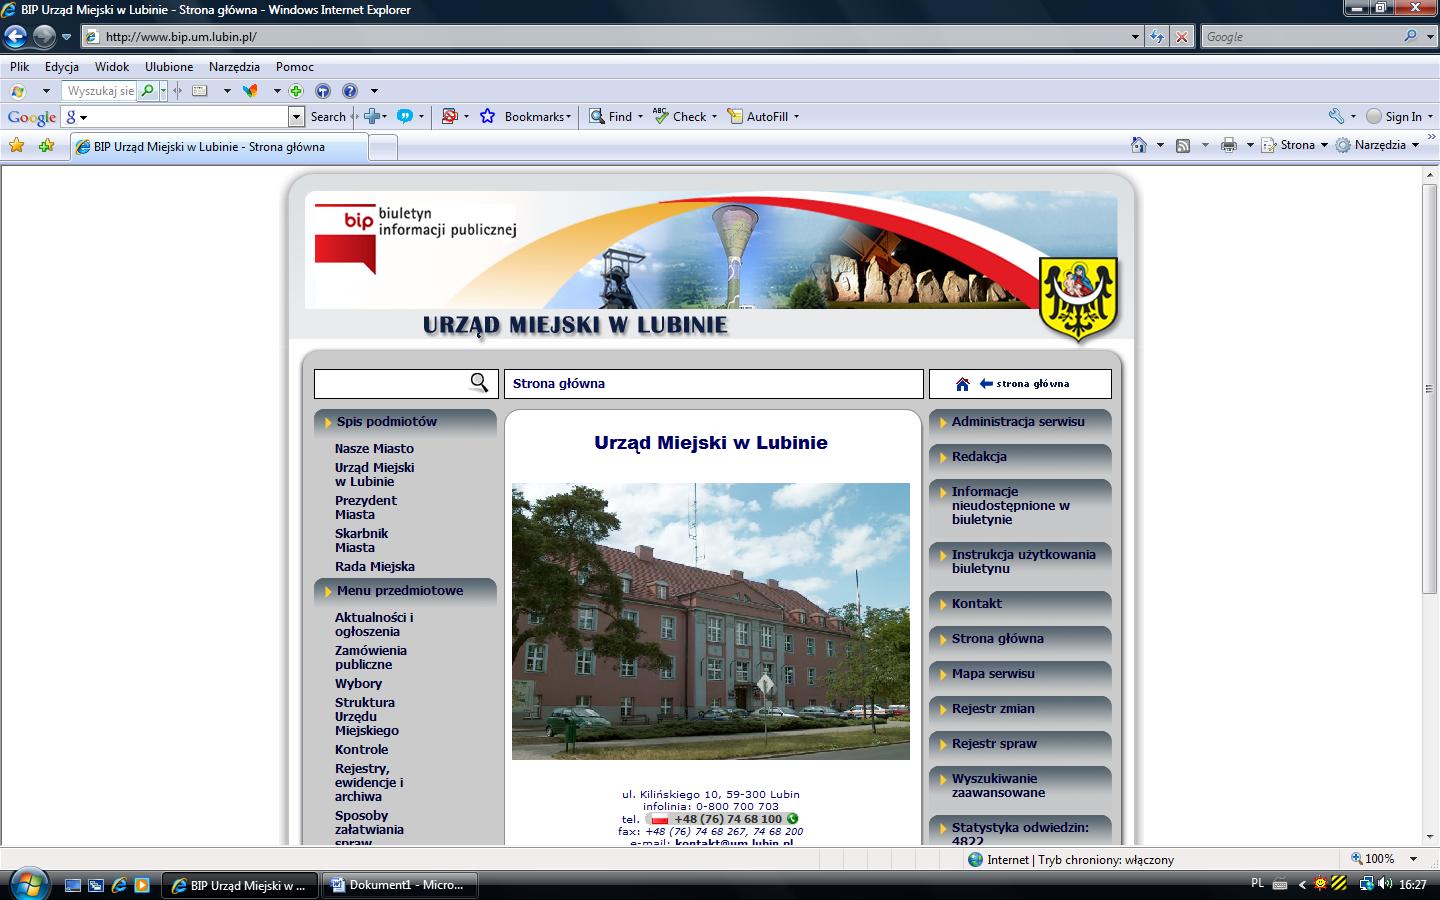Click the RSS feeds icon
This screenshot has height=900, width=1440.
point(1183,145)
